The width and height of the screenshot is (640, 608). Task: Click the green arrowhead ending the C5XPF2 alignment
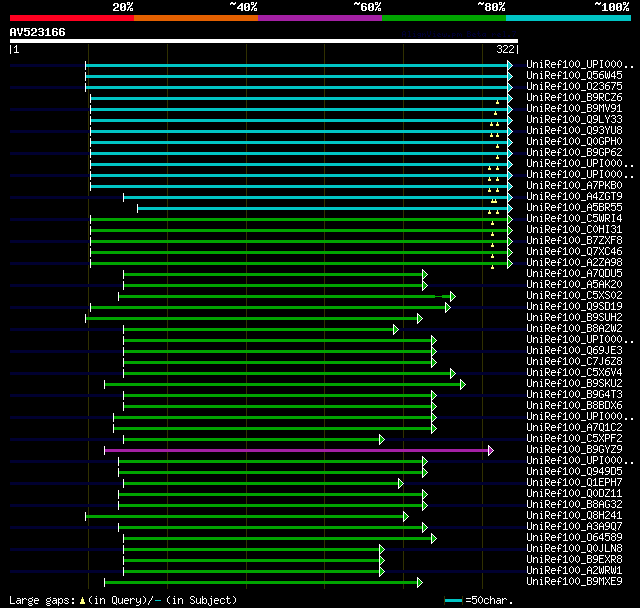point(382,439)
